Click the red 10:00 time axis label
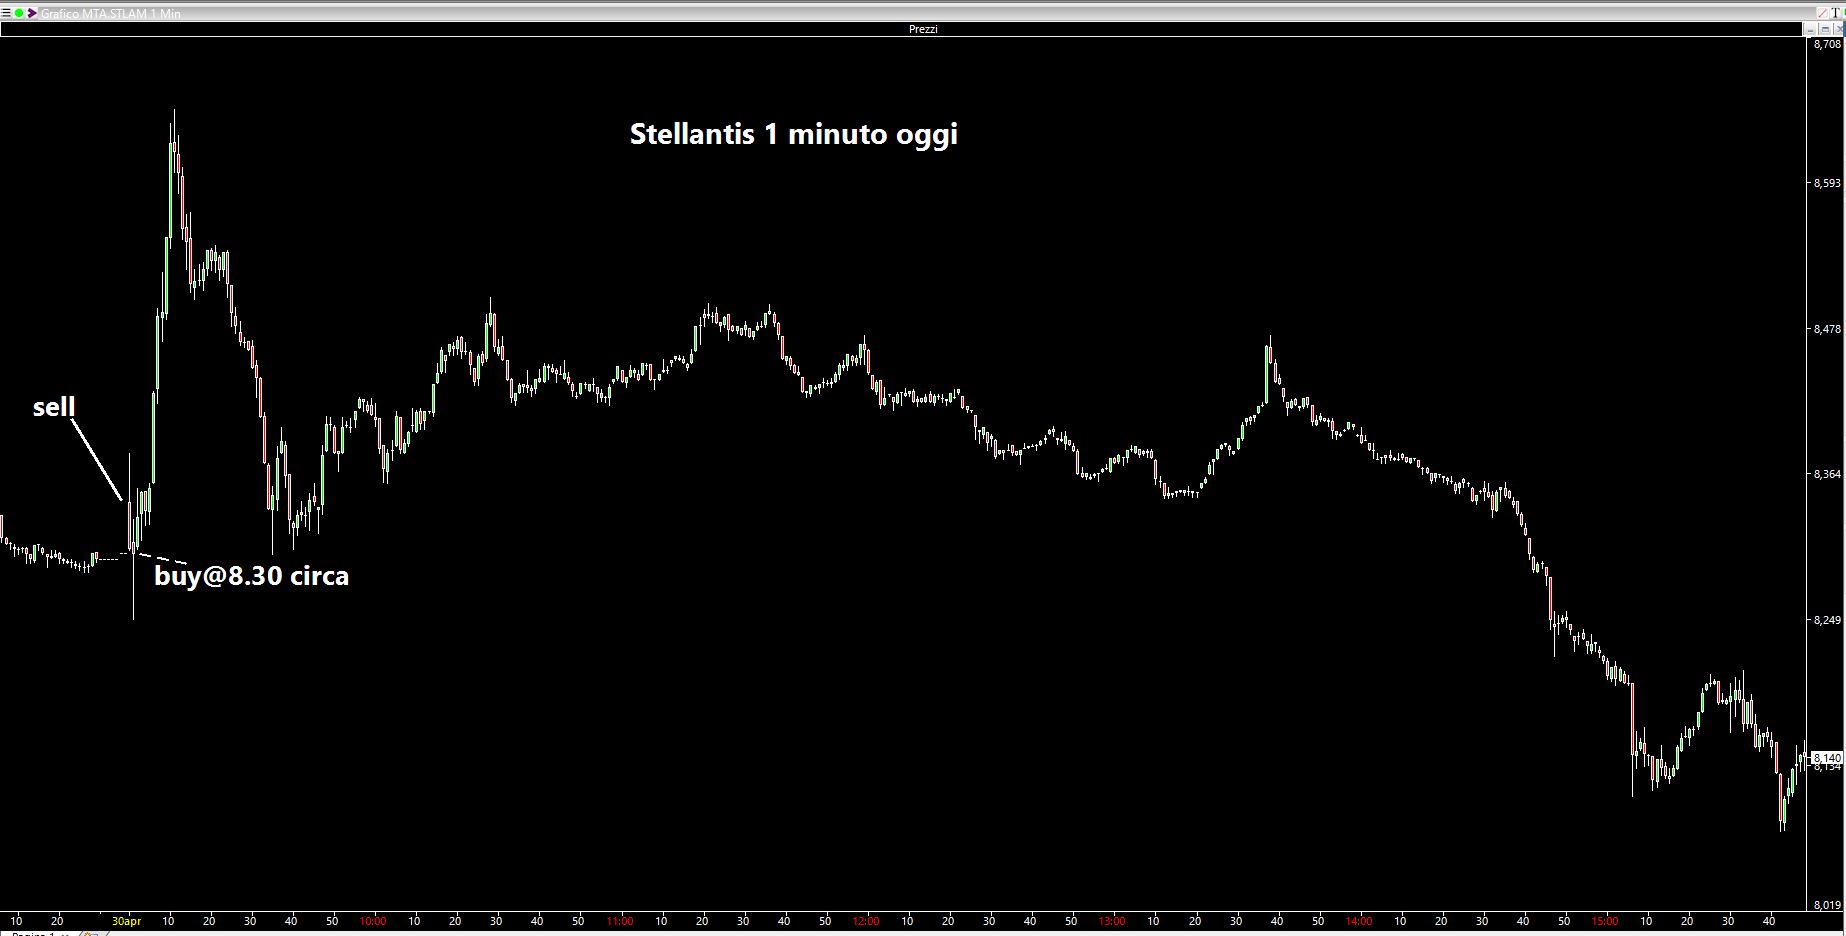Image resolution: width=1846 pixels, height=936 pixels. pyautogui.click(x=373, y=921)
